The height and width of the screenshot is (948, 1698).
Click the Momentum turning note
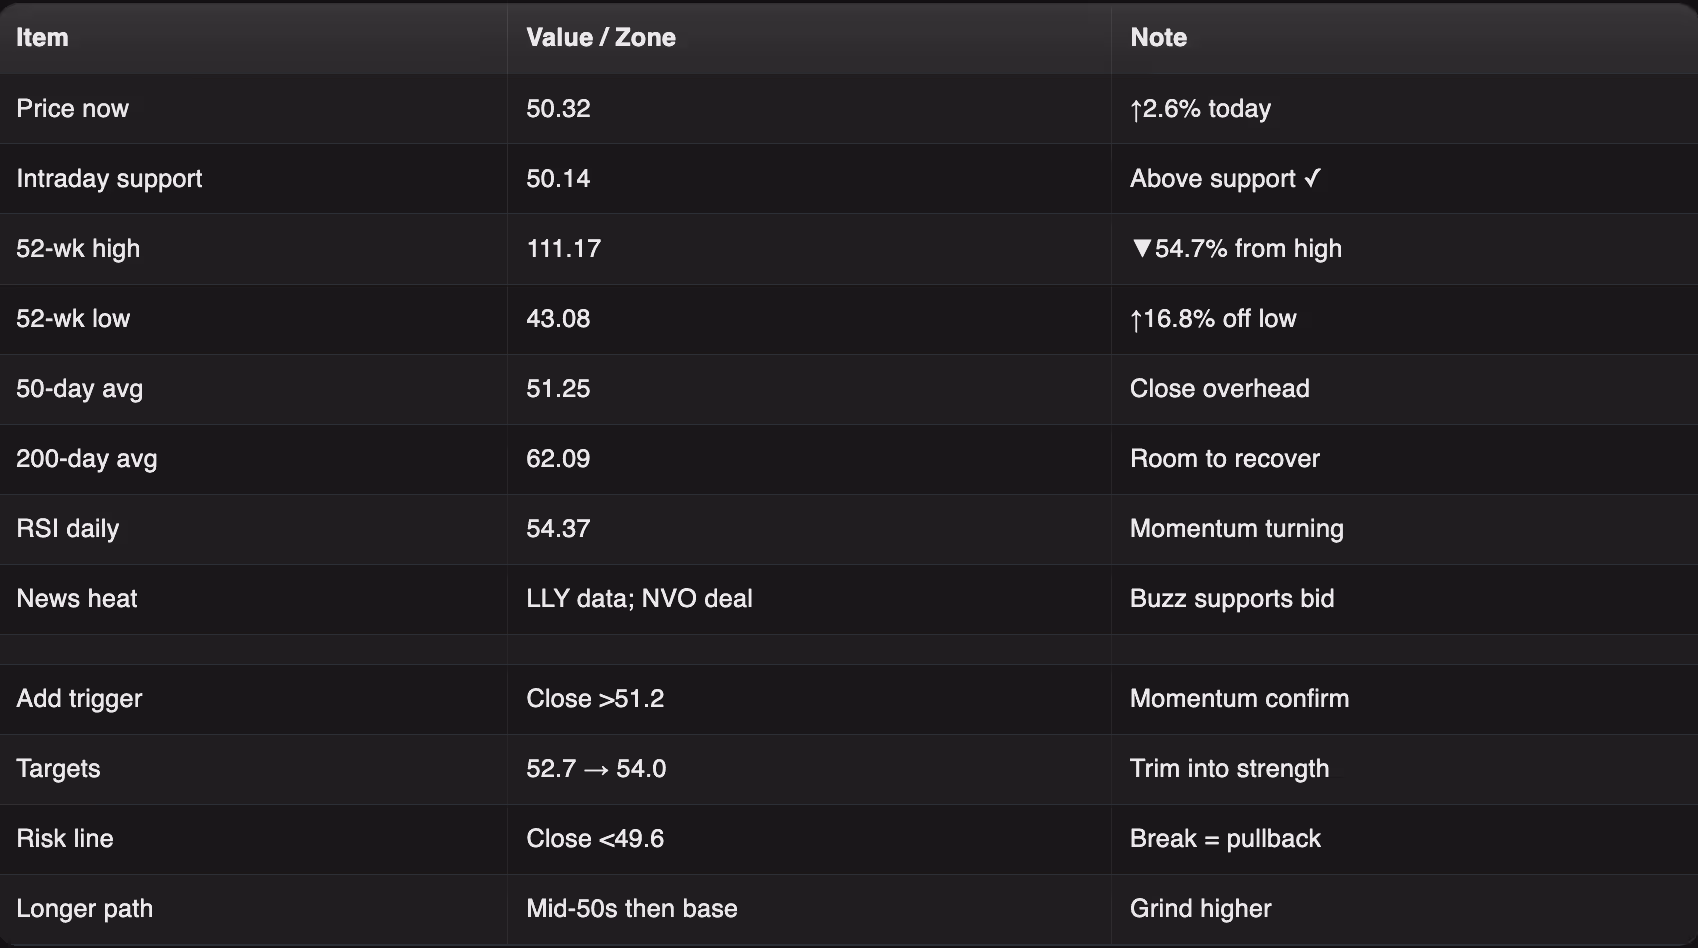pyautogui.click(x=1236, y=529)
